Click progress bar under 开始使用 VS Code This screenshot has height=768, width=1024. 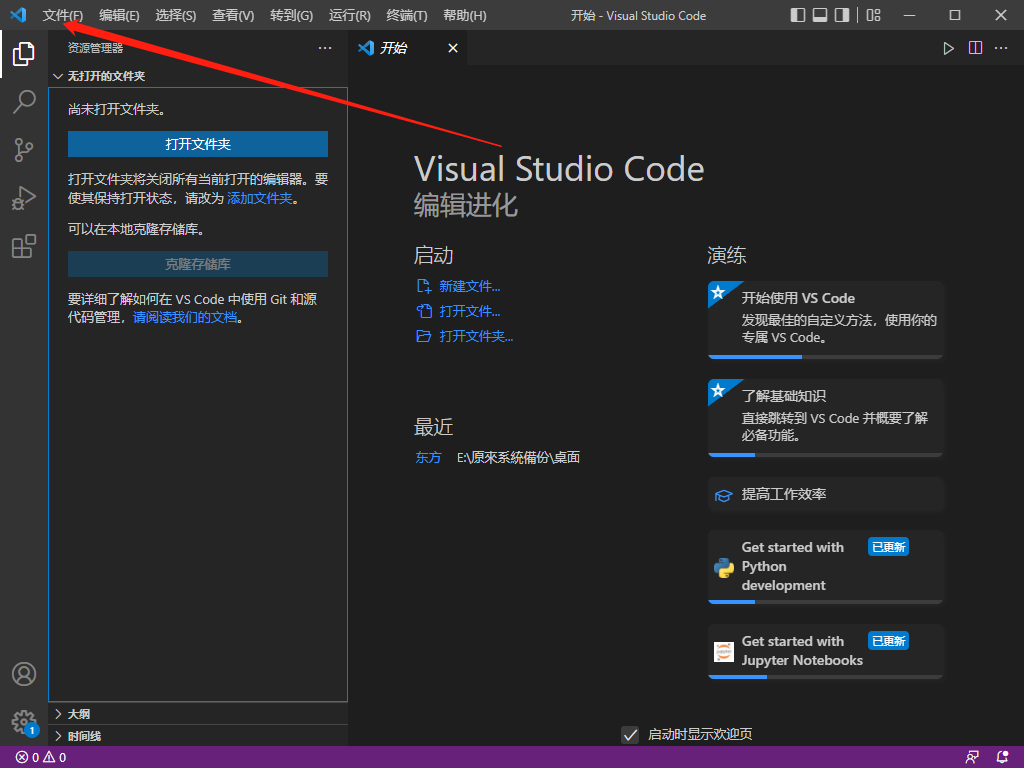coord(825,357)
